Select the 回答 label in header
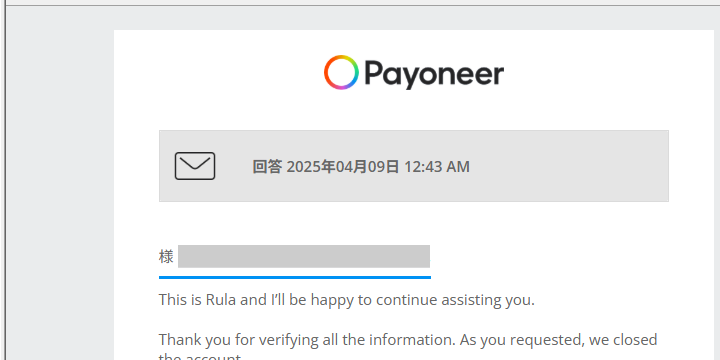The image size is (720, 360). (x=267, y=167)
